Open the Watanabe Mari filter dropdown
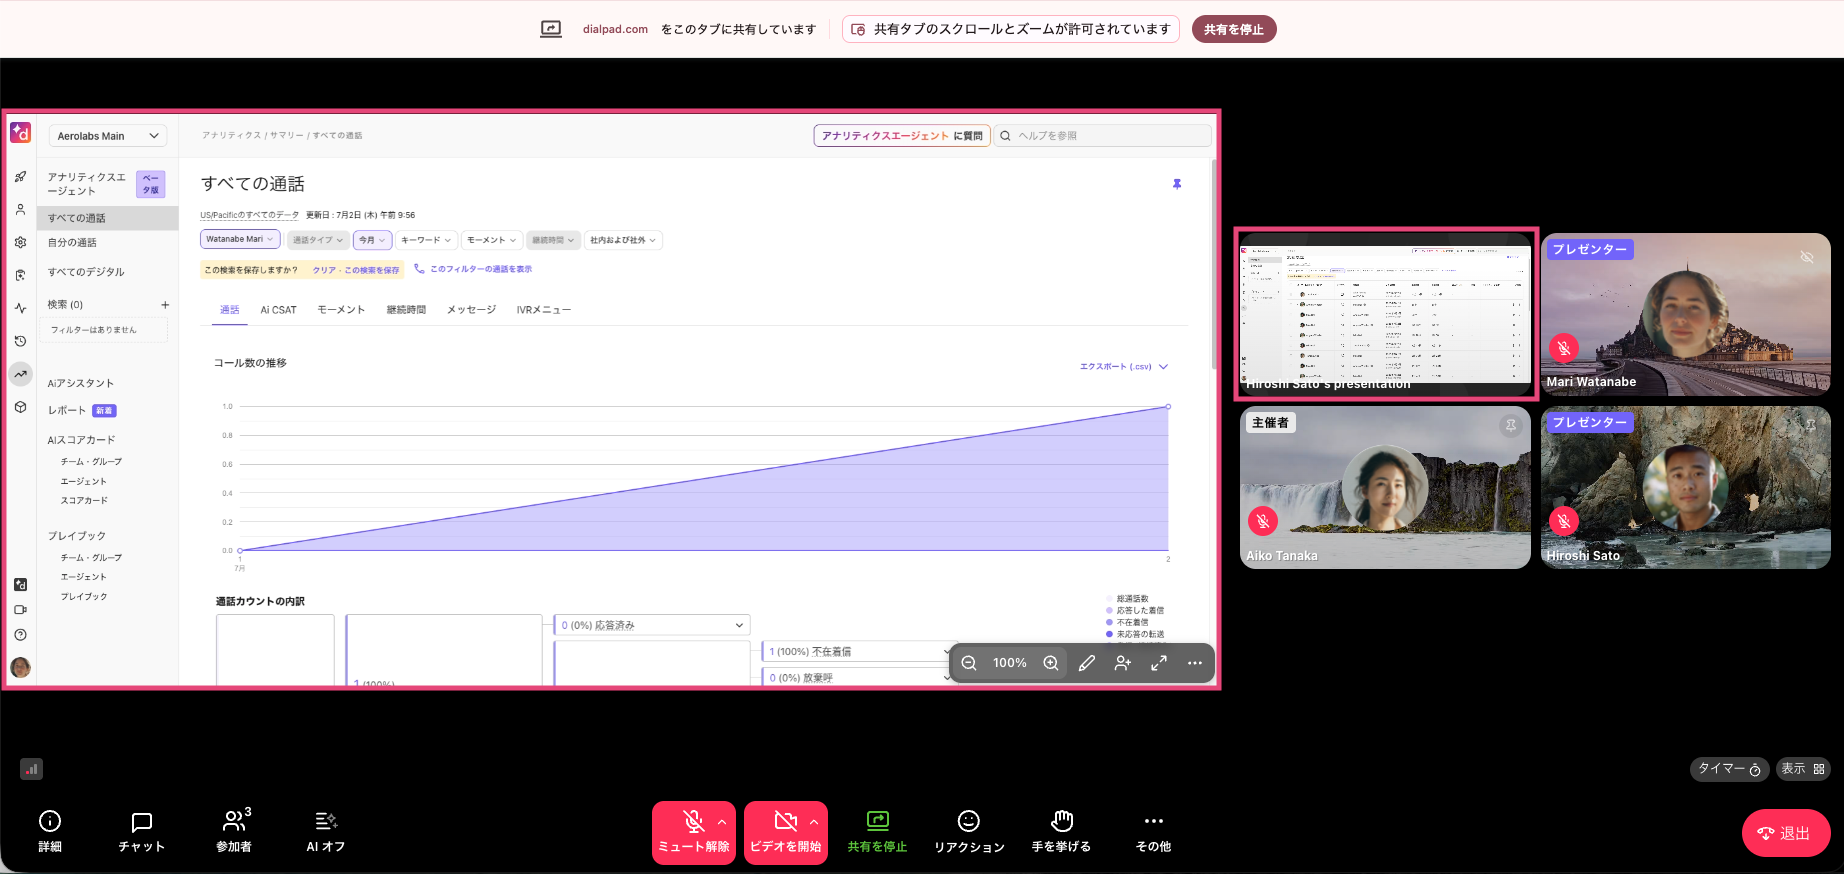This screenshot has height=874, width=1844. (240, 239)
